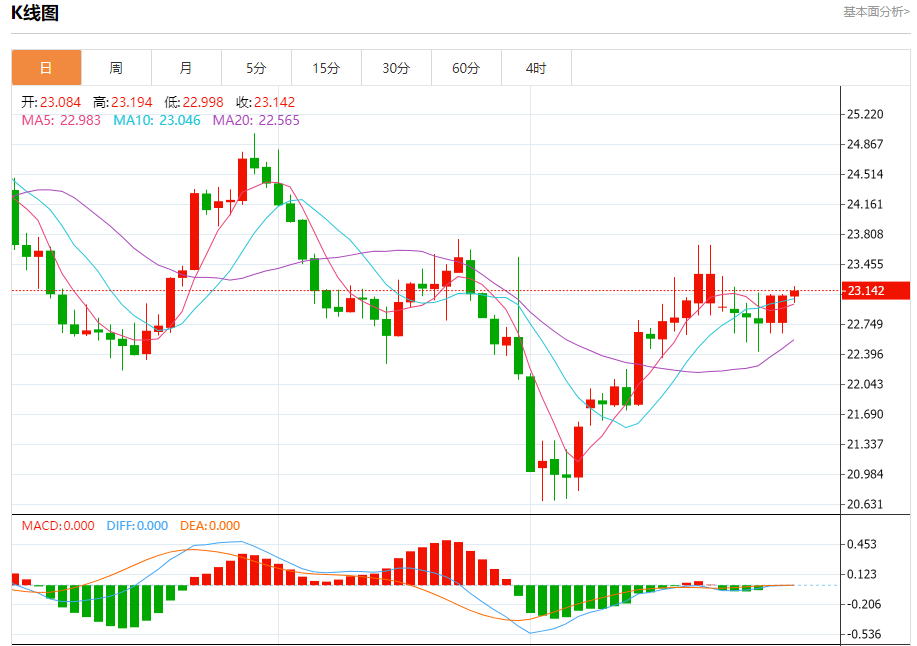The width and height of the screenshot is (917, 646).
Task: Click the DIFF:0.000 indicator label
Action: pos(137,526)
